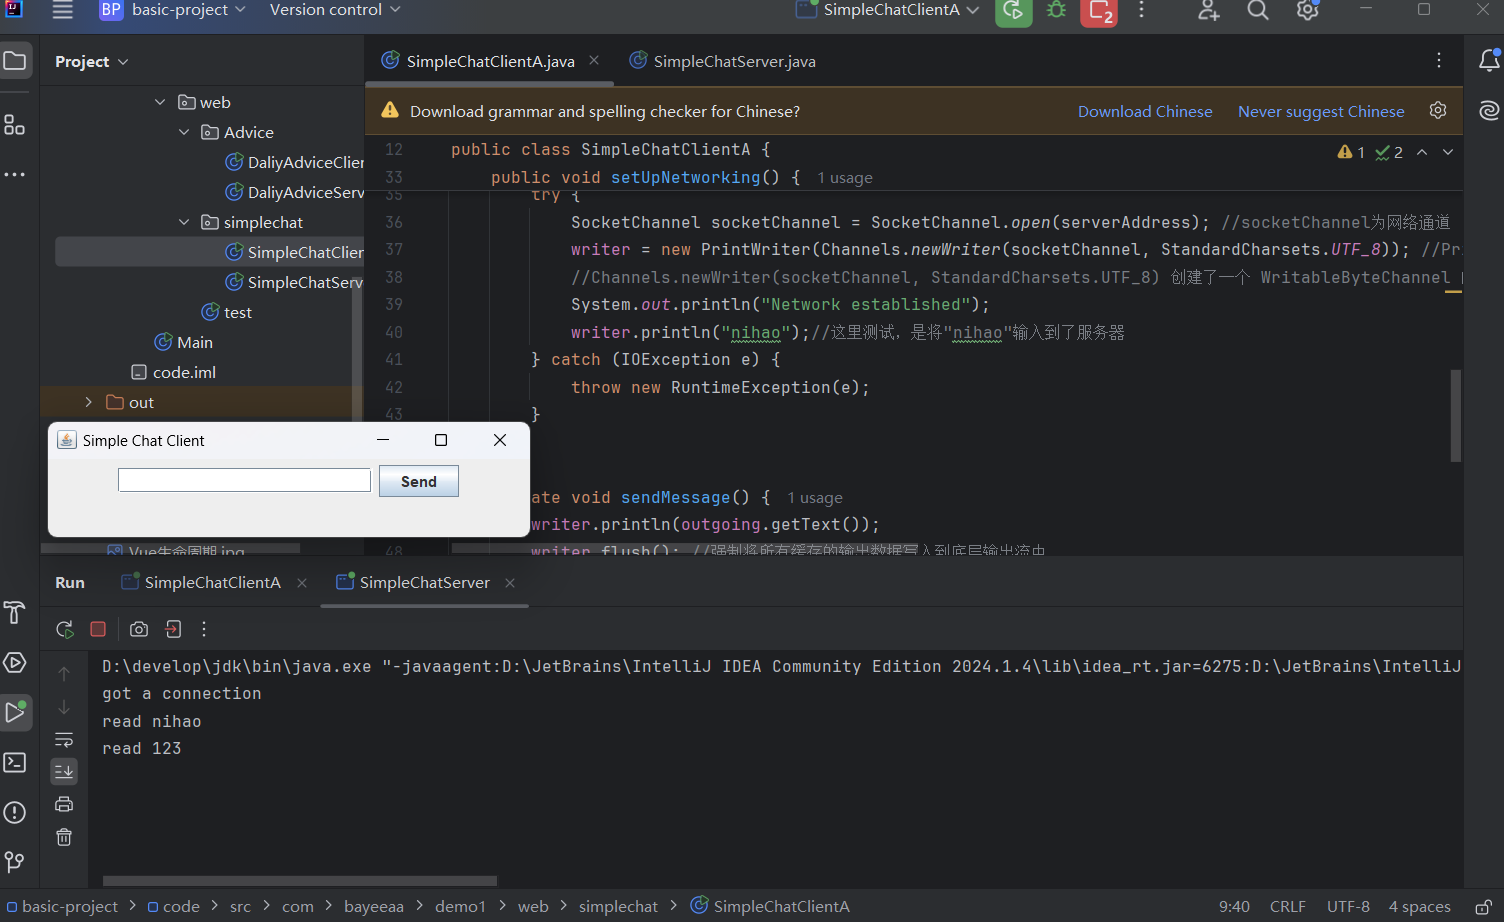
Task: Clear console output with the trash icon
Action: (x=64, y=837)
